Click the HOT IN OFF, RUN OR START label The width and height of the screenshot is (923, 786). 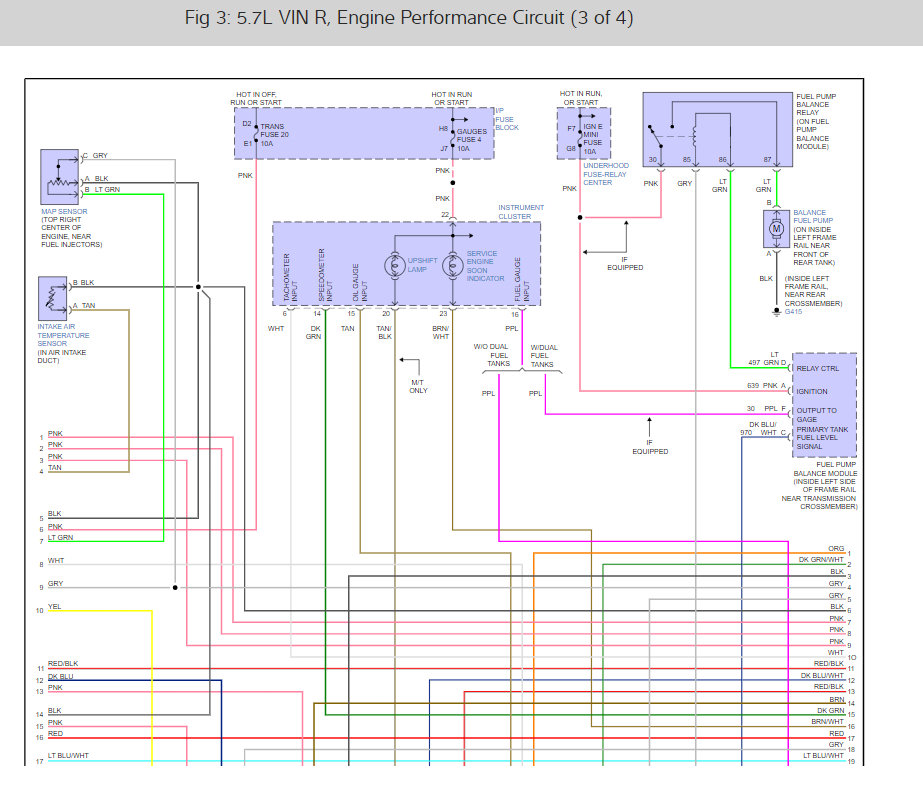(x=256, y=98)
